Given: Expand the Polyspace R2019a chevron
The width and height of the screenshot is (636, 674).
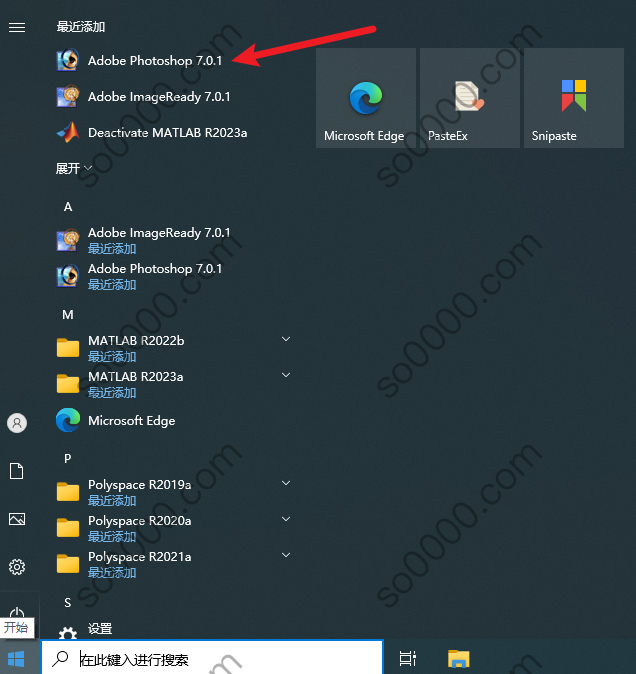Looking at the screenshot, I should pos(286,483).
